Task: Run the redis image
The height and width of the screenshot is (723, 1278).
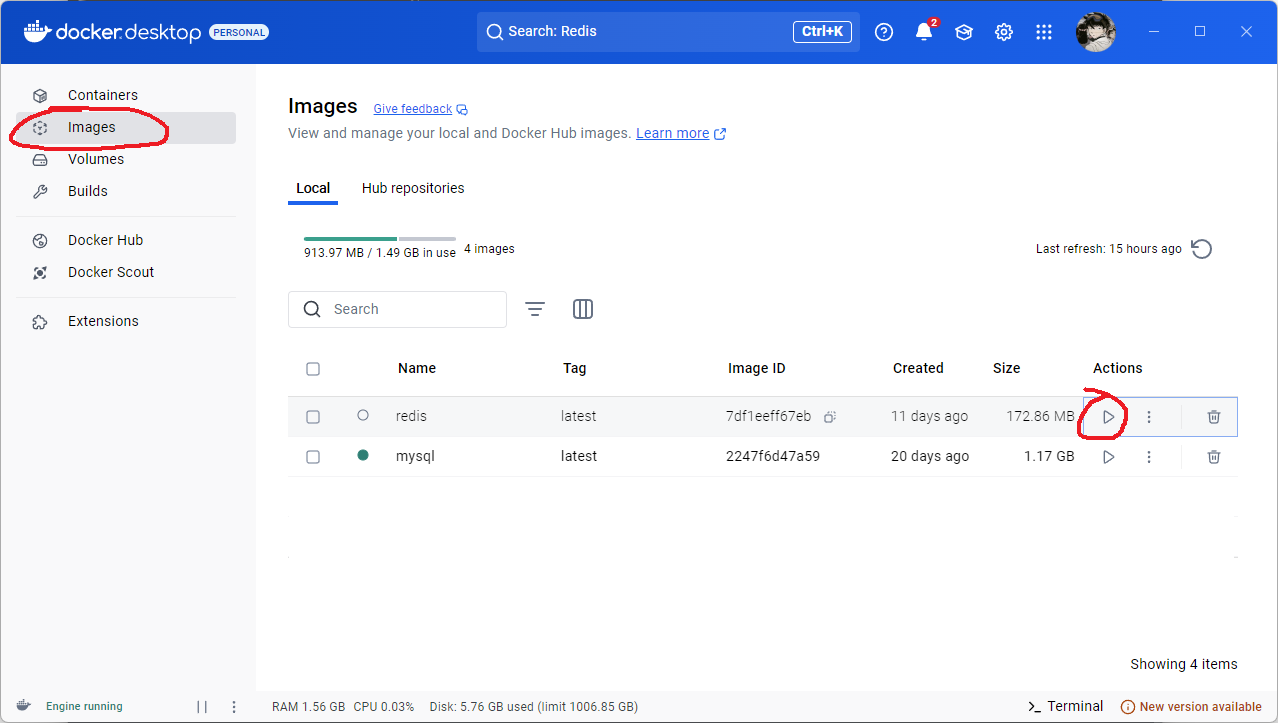Action: [x=1108, y=417]
